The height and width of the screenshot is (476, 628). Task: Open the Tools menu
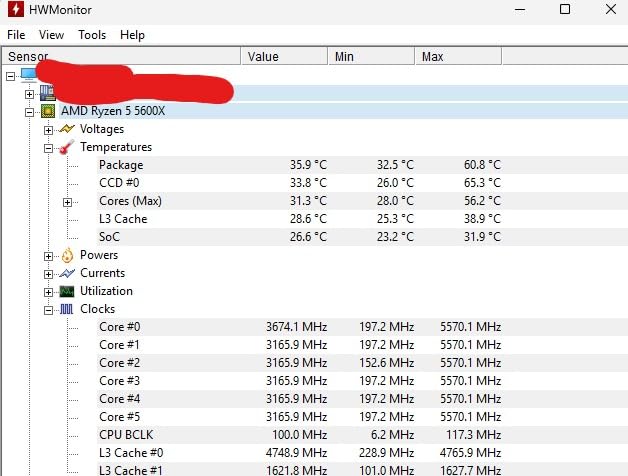coord(92,35)
